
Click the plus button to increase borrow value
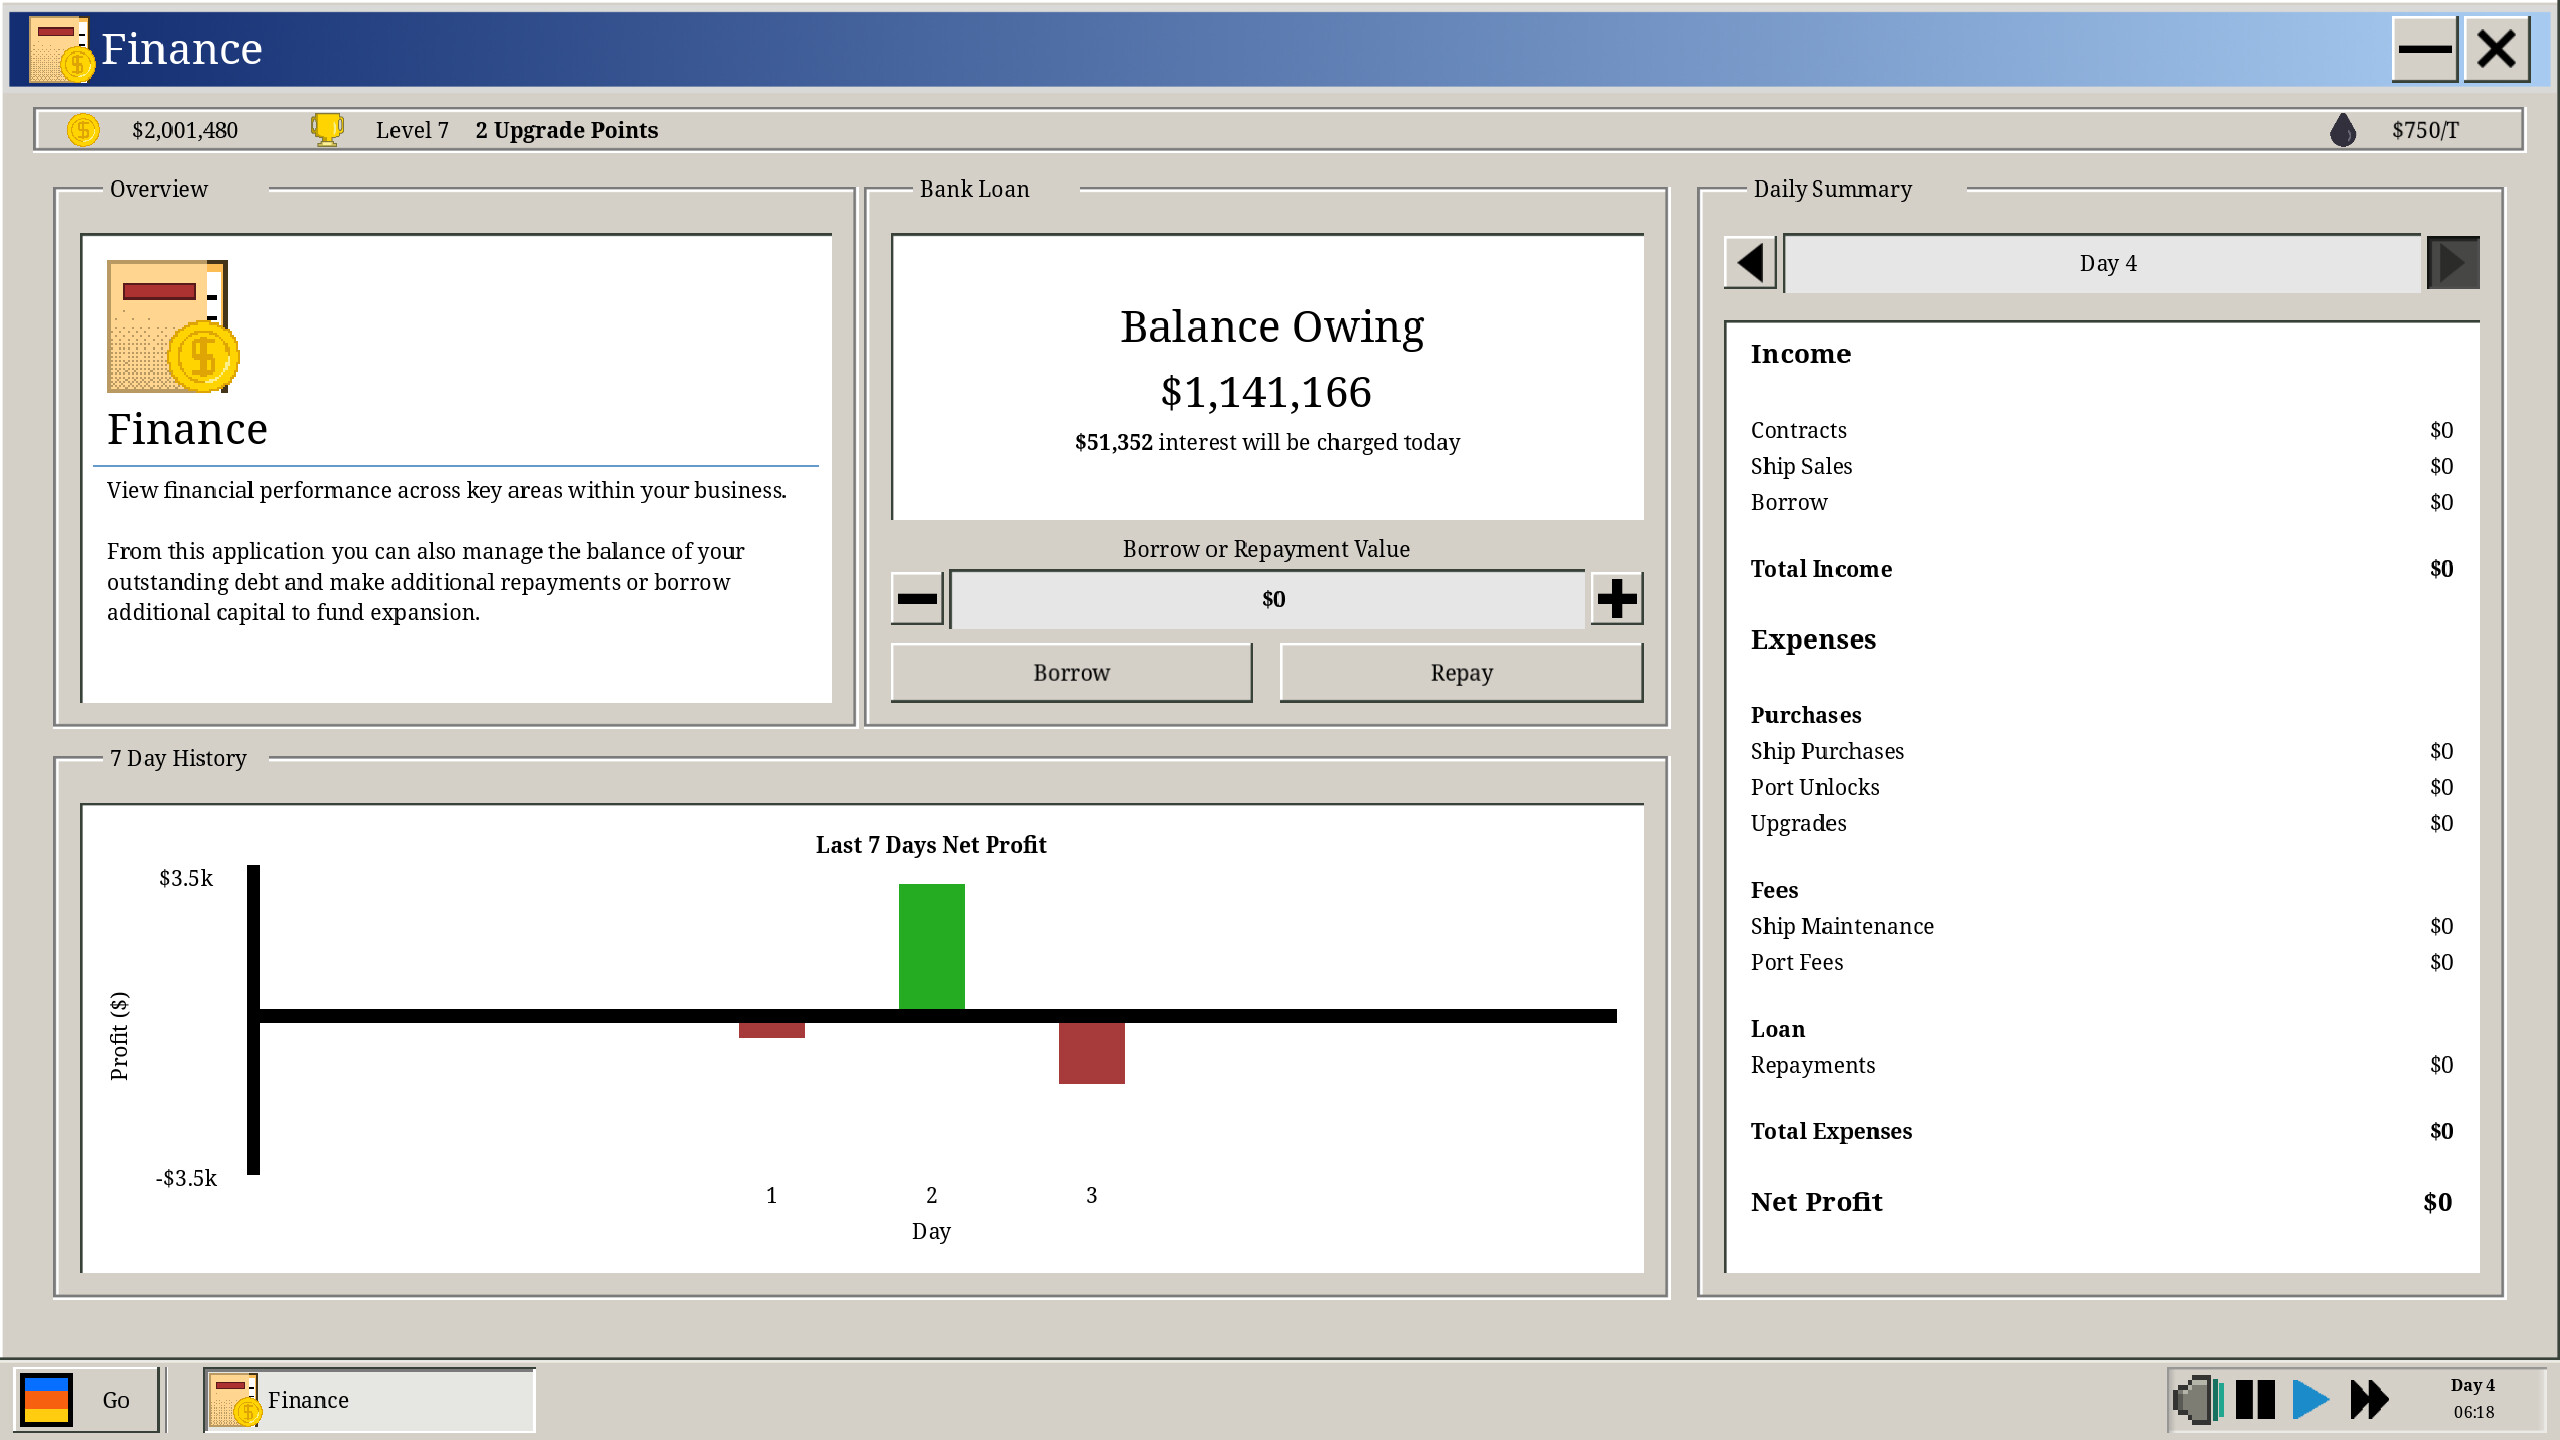[1618, 599]
